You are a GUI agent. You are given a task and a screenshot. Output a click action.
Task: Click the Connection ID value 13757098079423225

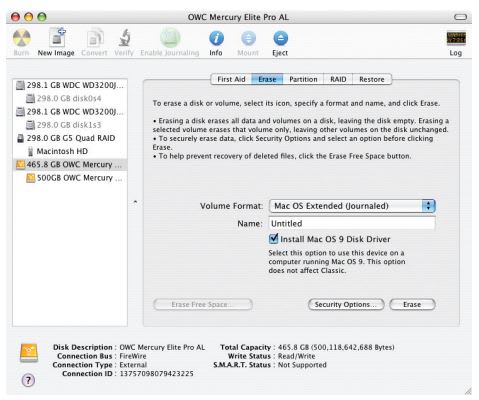point(156,374)
